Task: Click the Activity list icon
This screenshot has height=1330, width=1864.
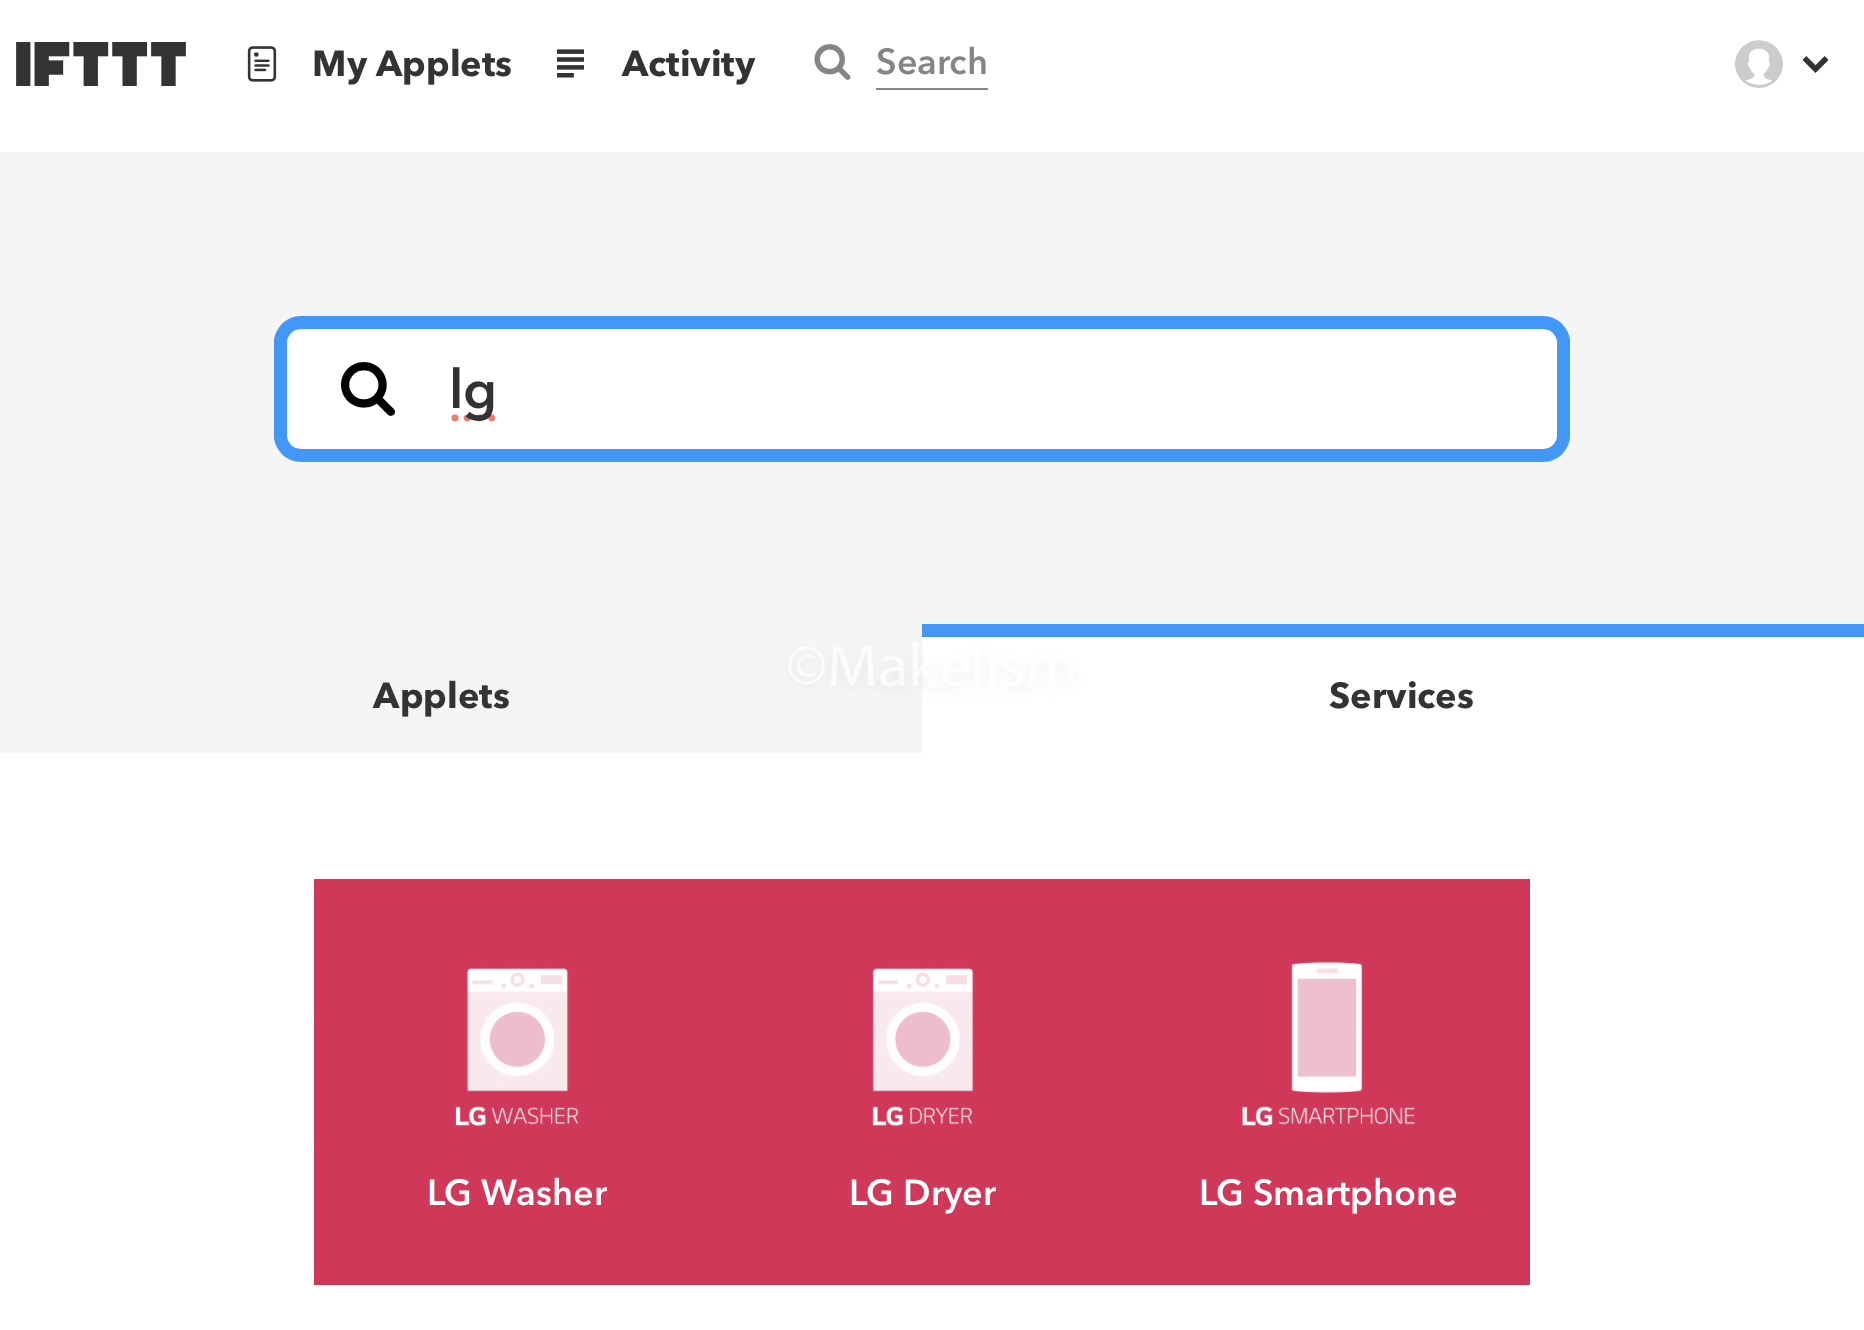Action: (570, 64)
